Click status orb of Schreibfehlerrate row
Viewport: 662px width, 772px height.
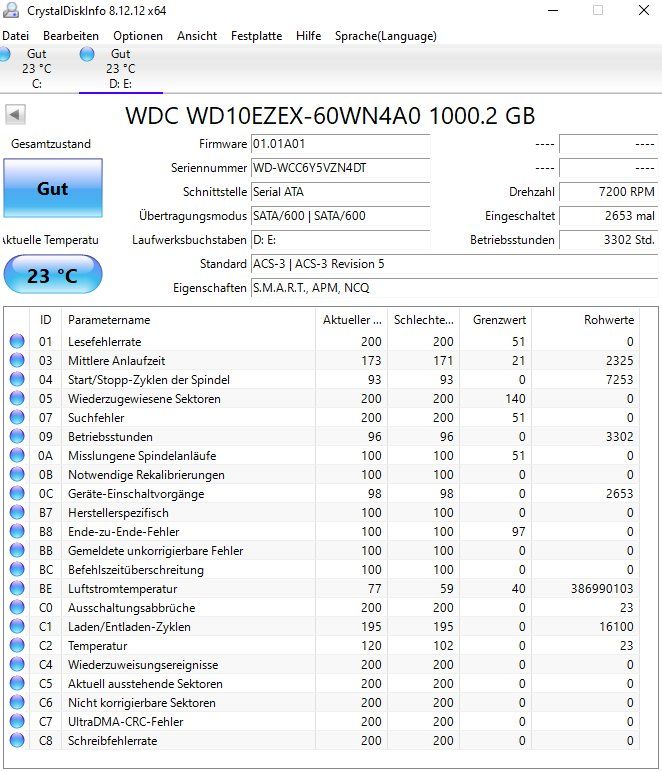pyautogui.click(x=17, y=740)
